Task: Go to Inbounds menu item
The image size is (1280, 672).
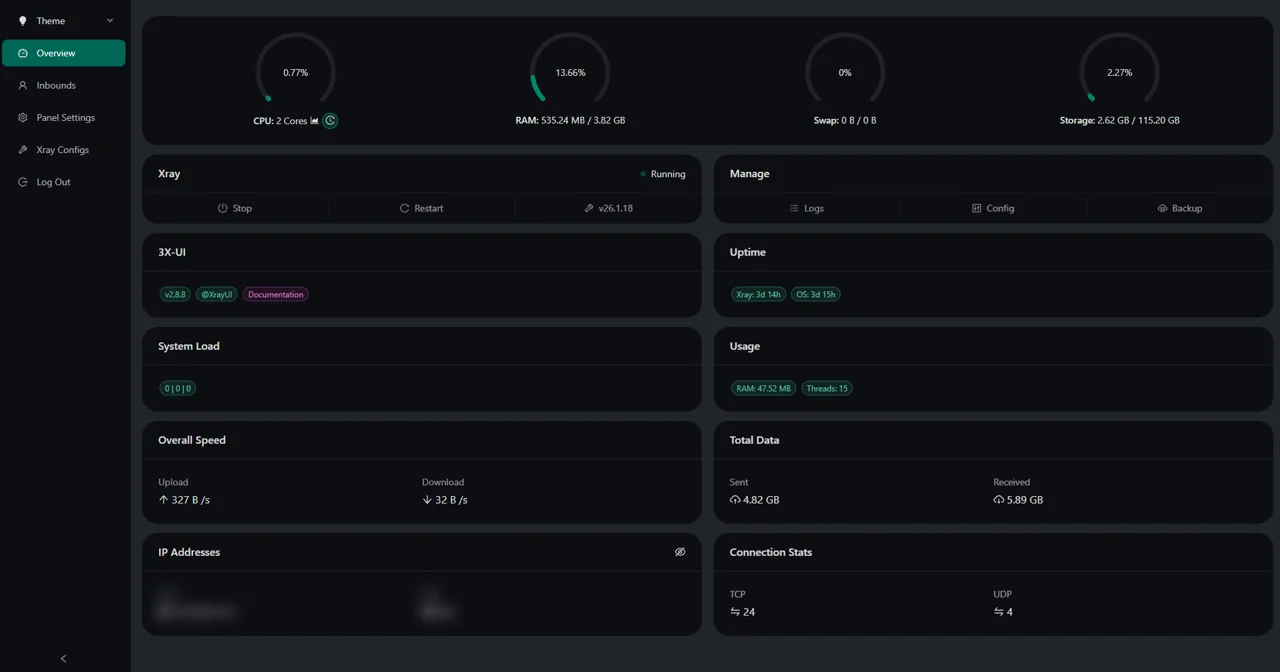Action: click(64, 85)
